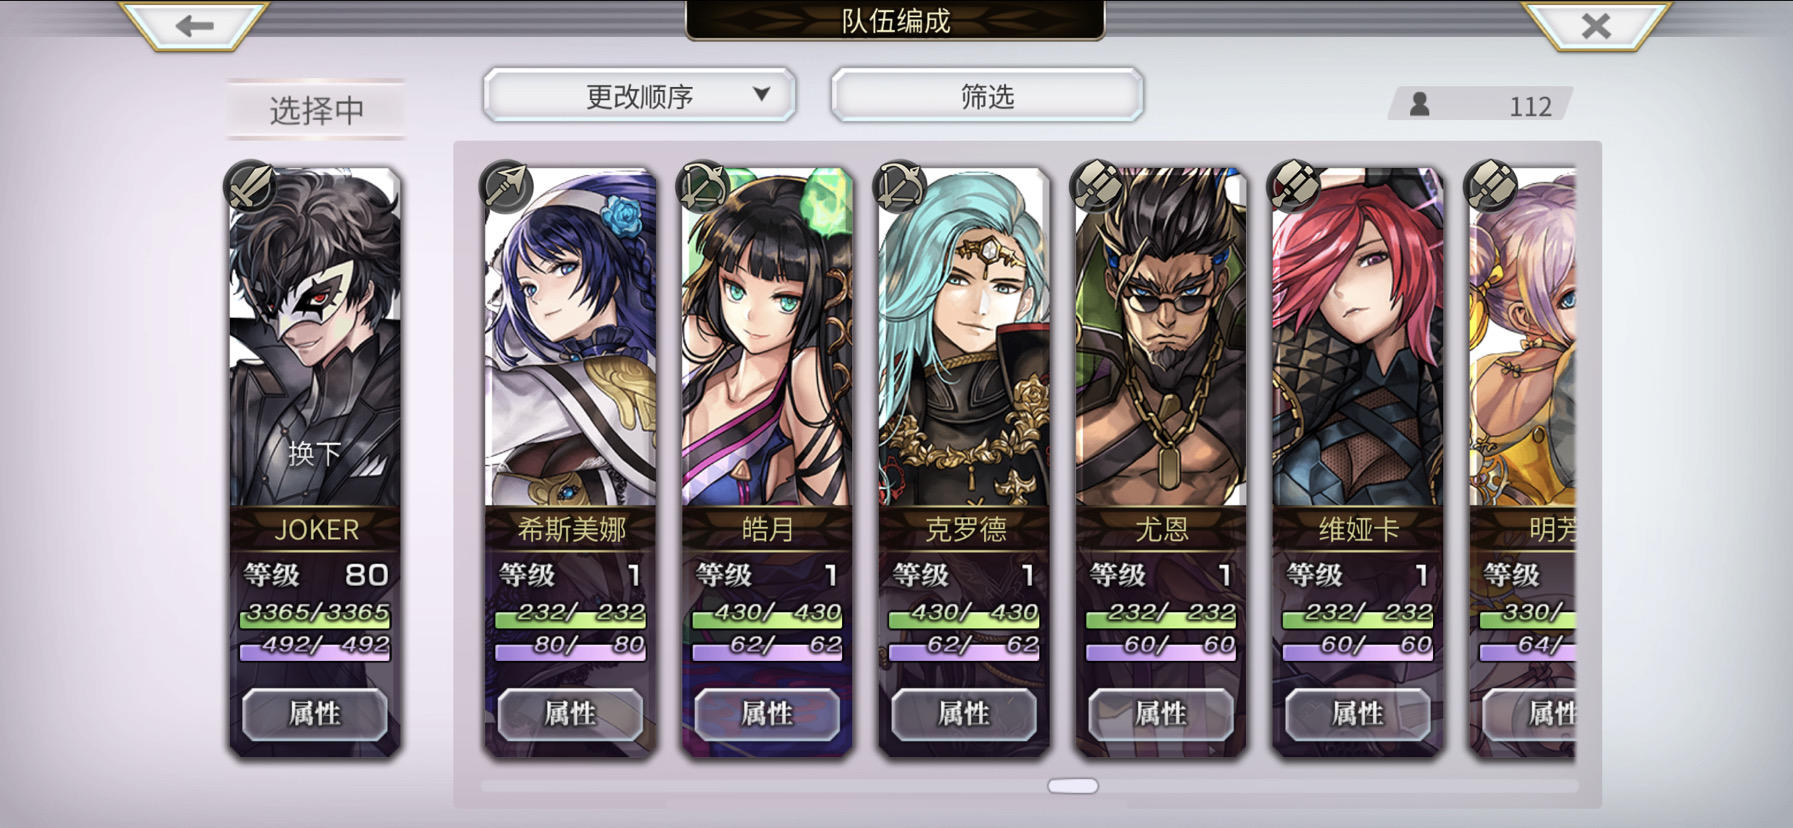Select the 皓月 character portrait

coord(767,338)
